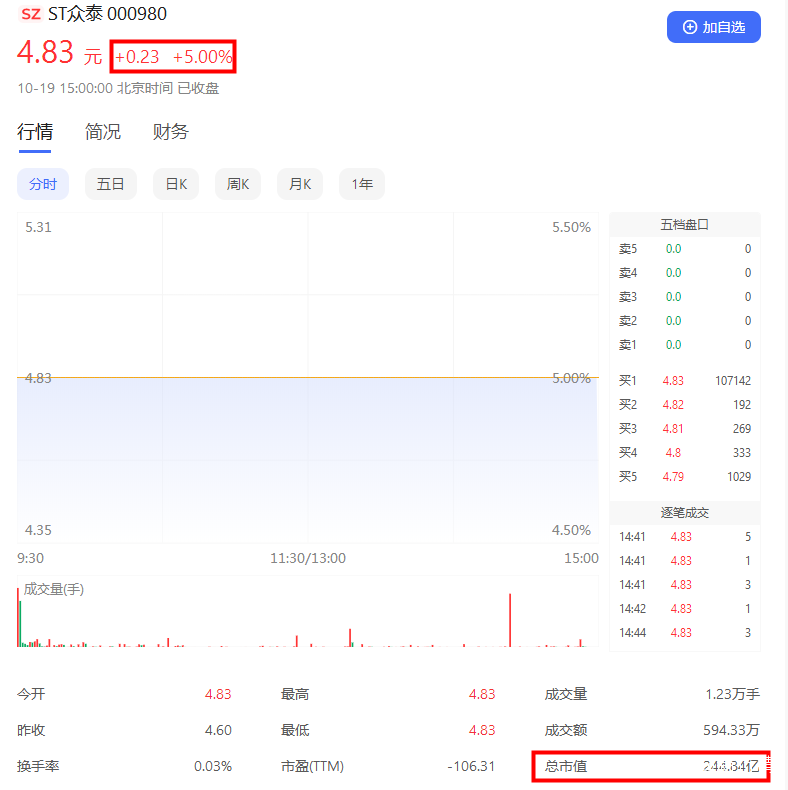Screen dimensions: 788x790
Task: Click the 5.31 upper price axis label
Action: tap(38, 227)
